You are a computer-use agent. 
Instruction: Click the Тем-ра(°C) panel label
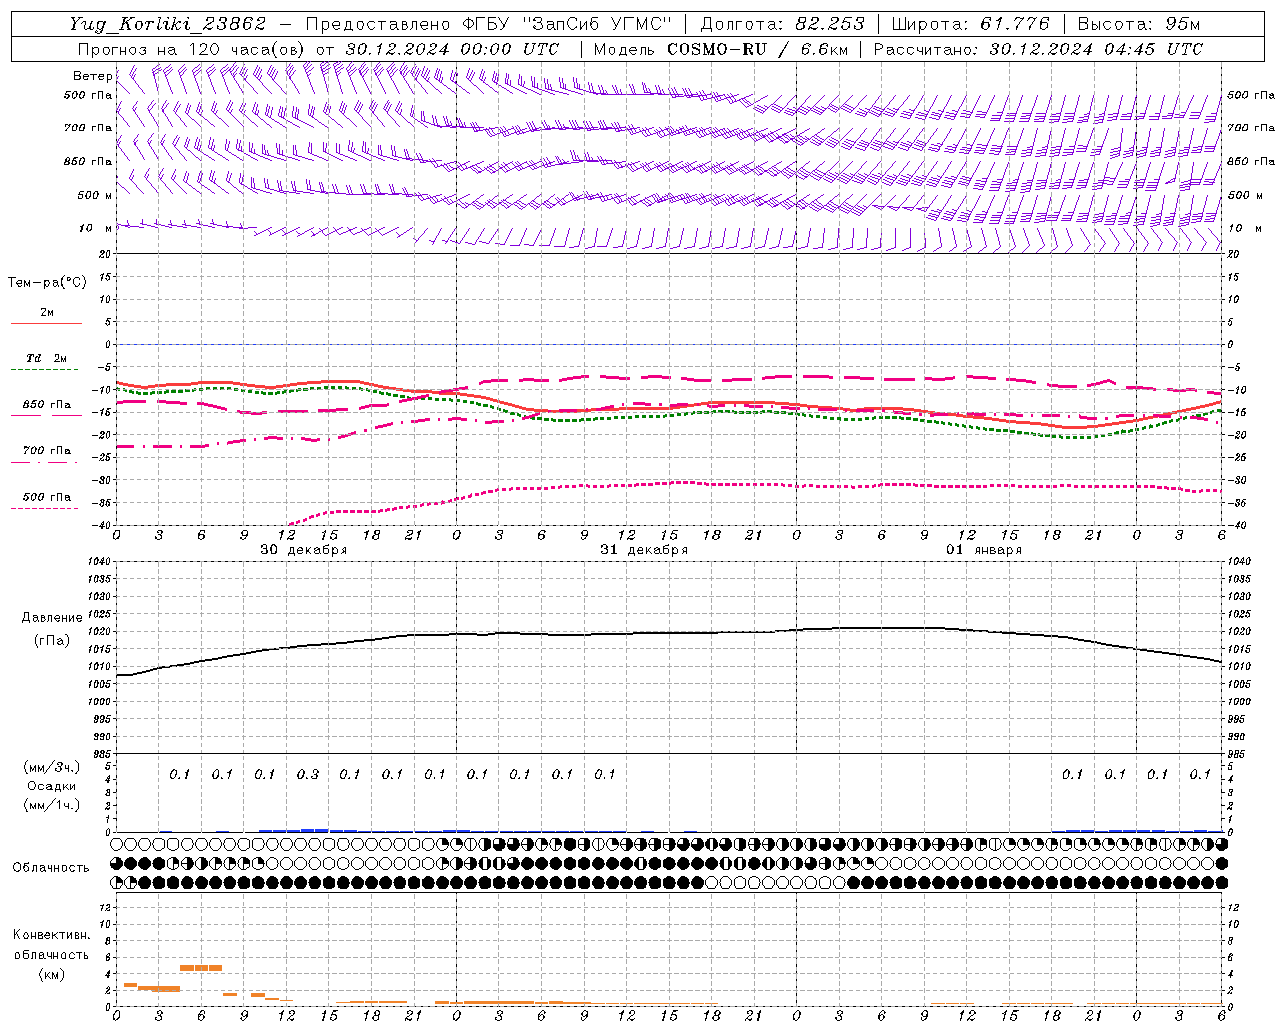[47, 283]
